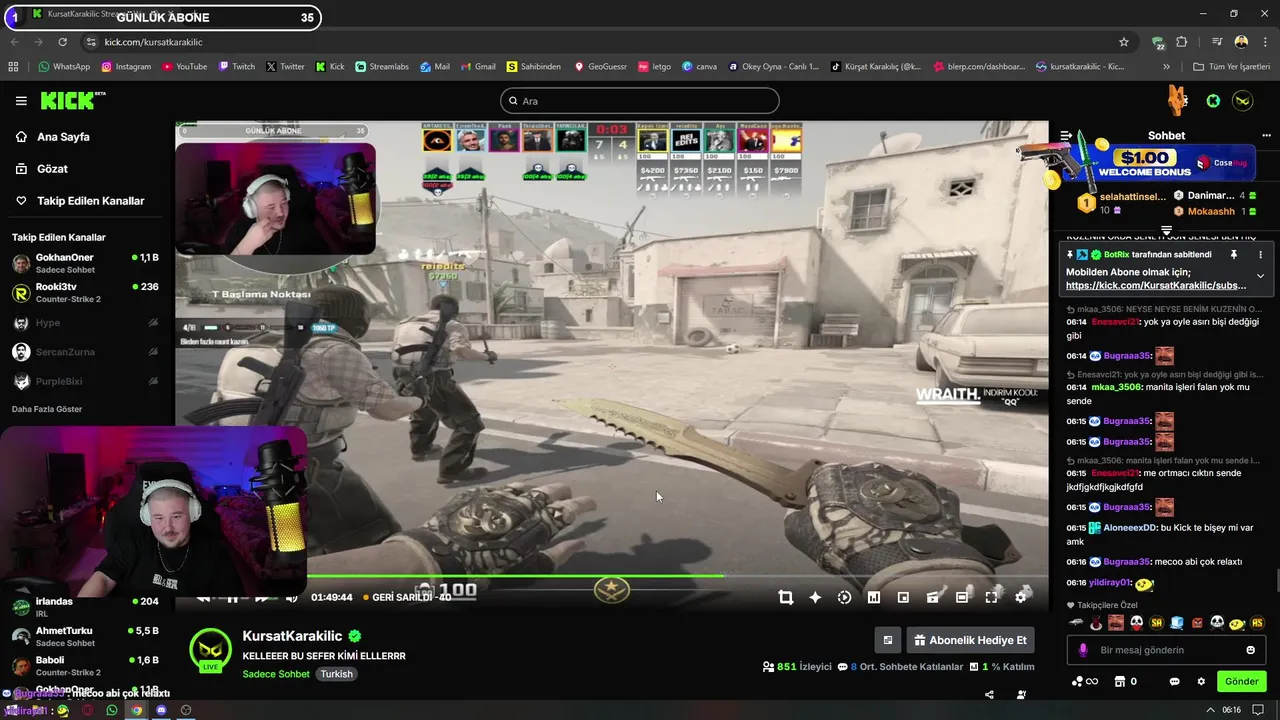Open the stream stats icon

pos(874,597)
